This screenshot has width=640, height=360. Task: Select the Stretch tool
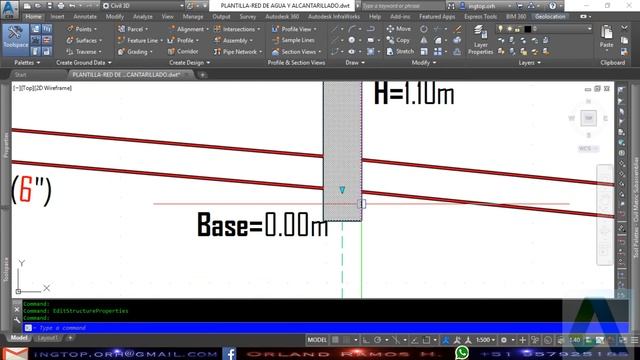[x=400, y=51]
